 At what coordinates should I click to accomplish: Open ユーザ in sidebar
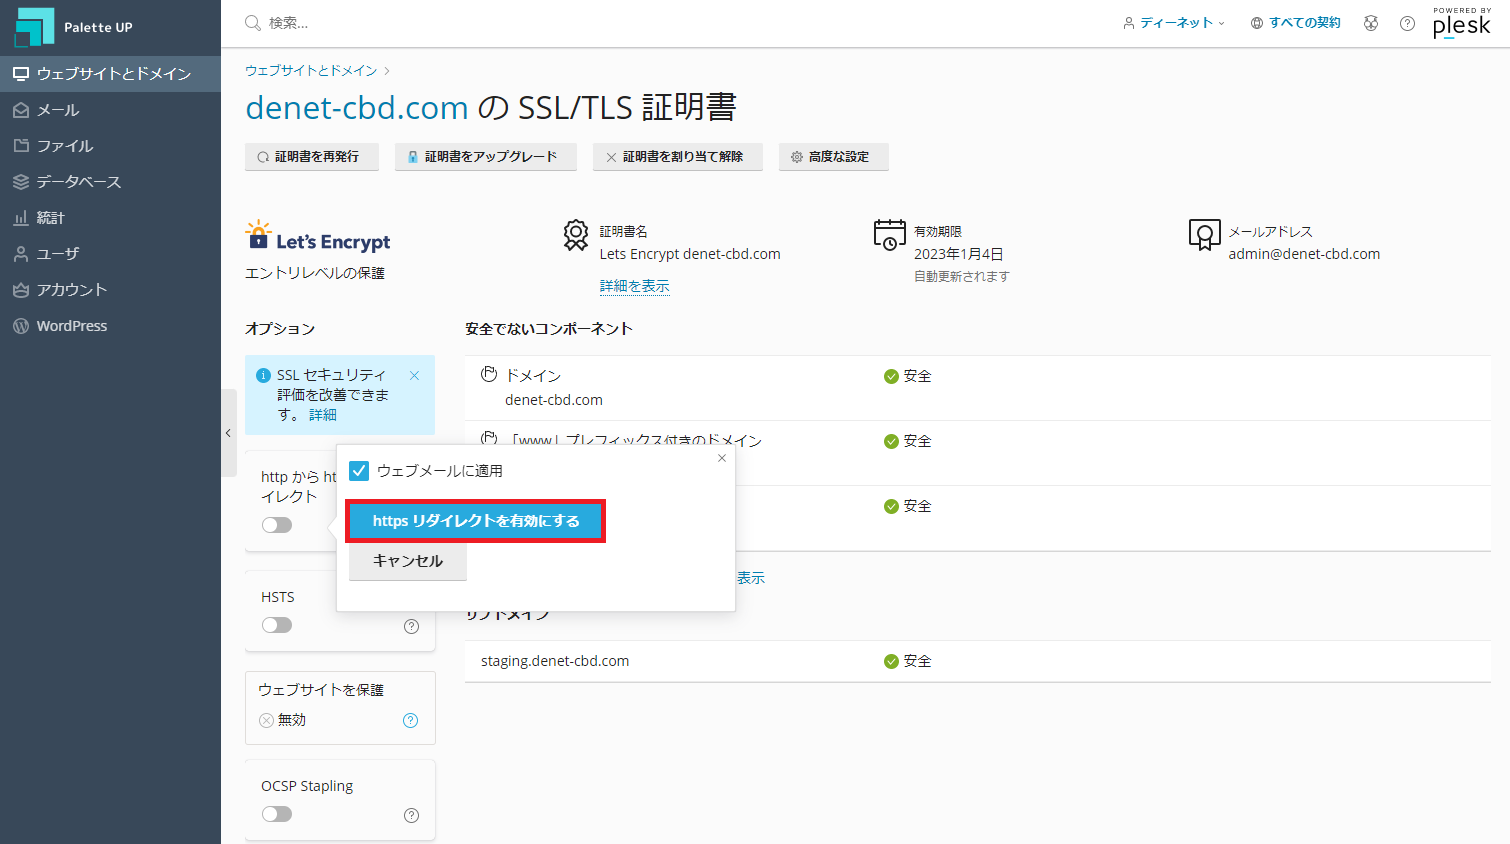(110, 254)
